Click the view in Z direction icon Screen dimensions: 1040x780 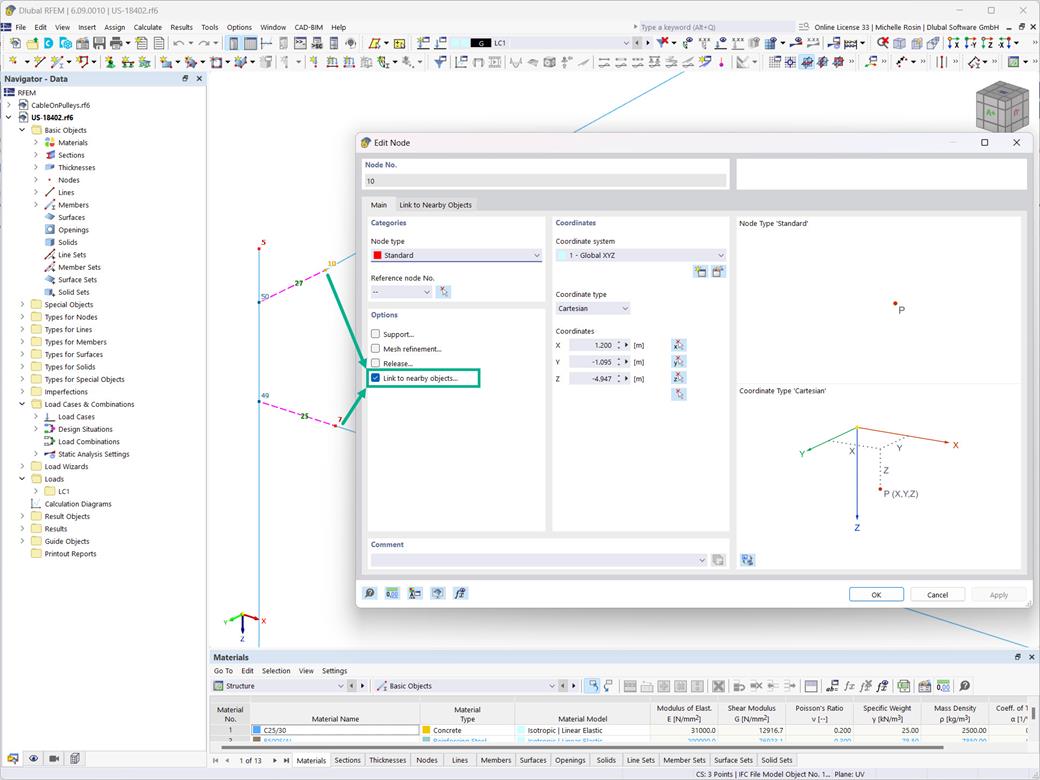click(987, 43)
